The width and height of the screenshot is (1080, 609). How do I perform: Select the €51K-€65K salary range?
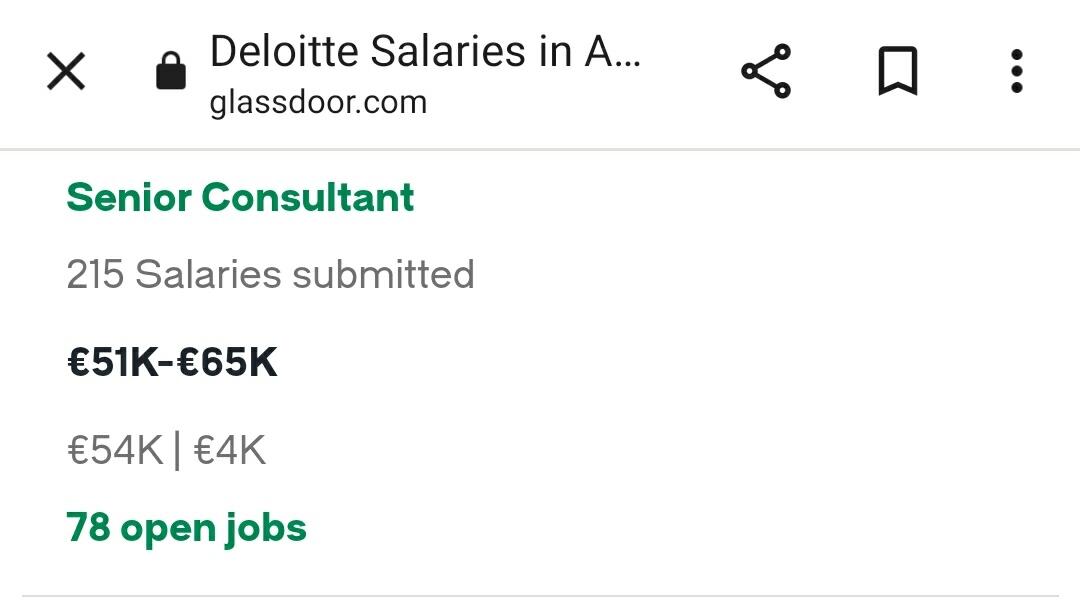pos(172,362)
